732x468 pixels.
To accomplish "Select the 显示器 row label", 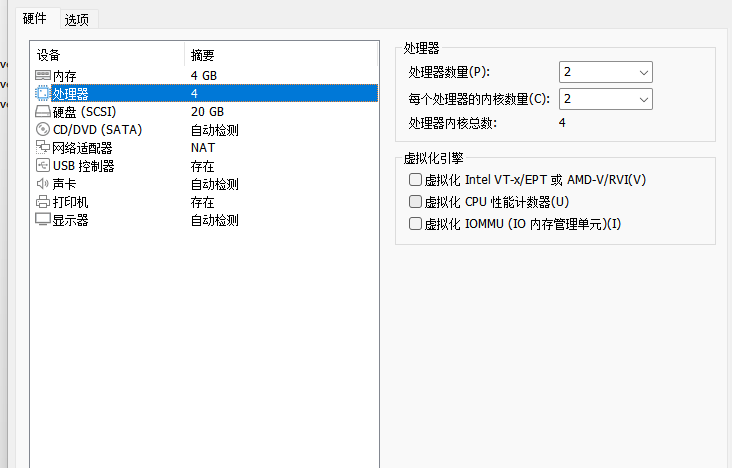I will (x=70, y=220).
